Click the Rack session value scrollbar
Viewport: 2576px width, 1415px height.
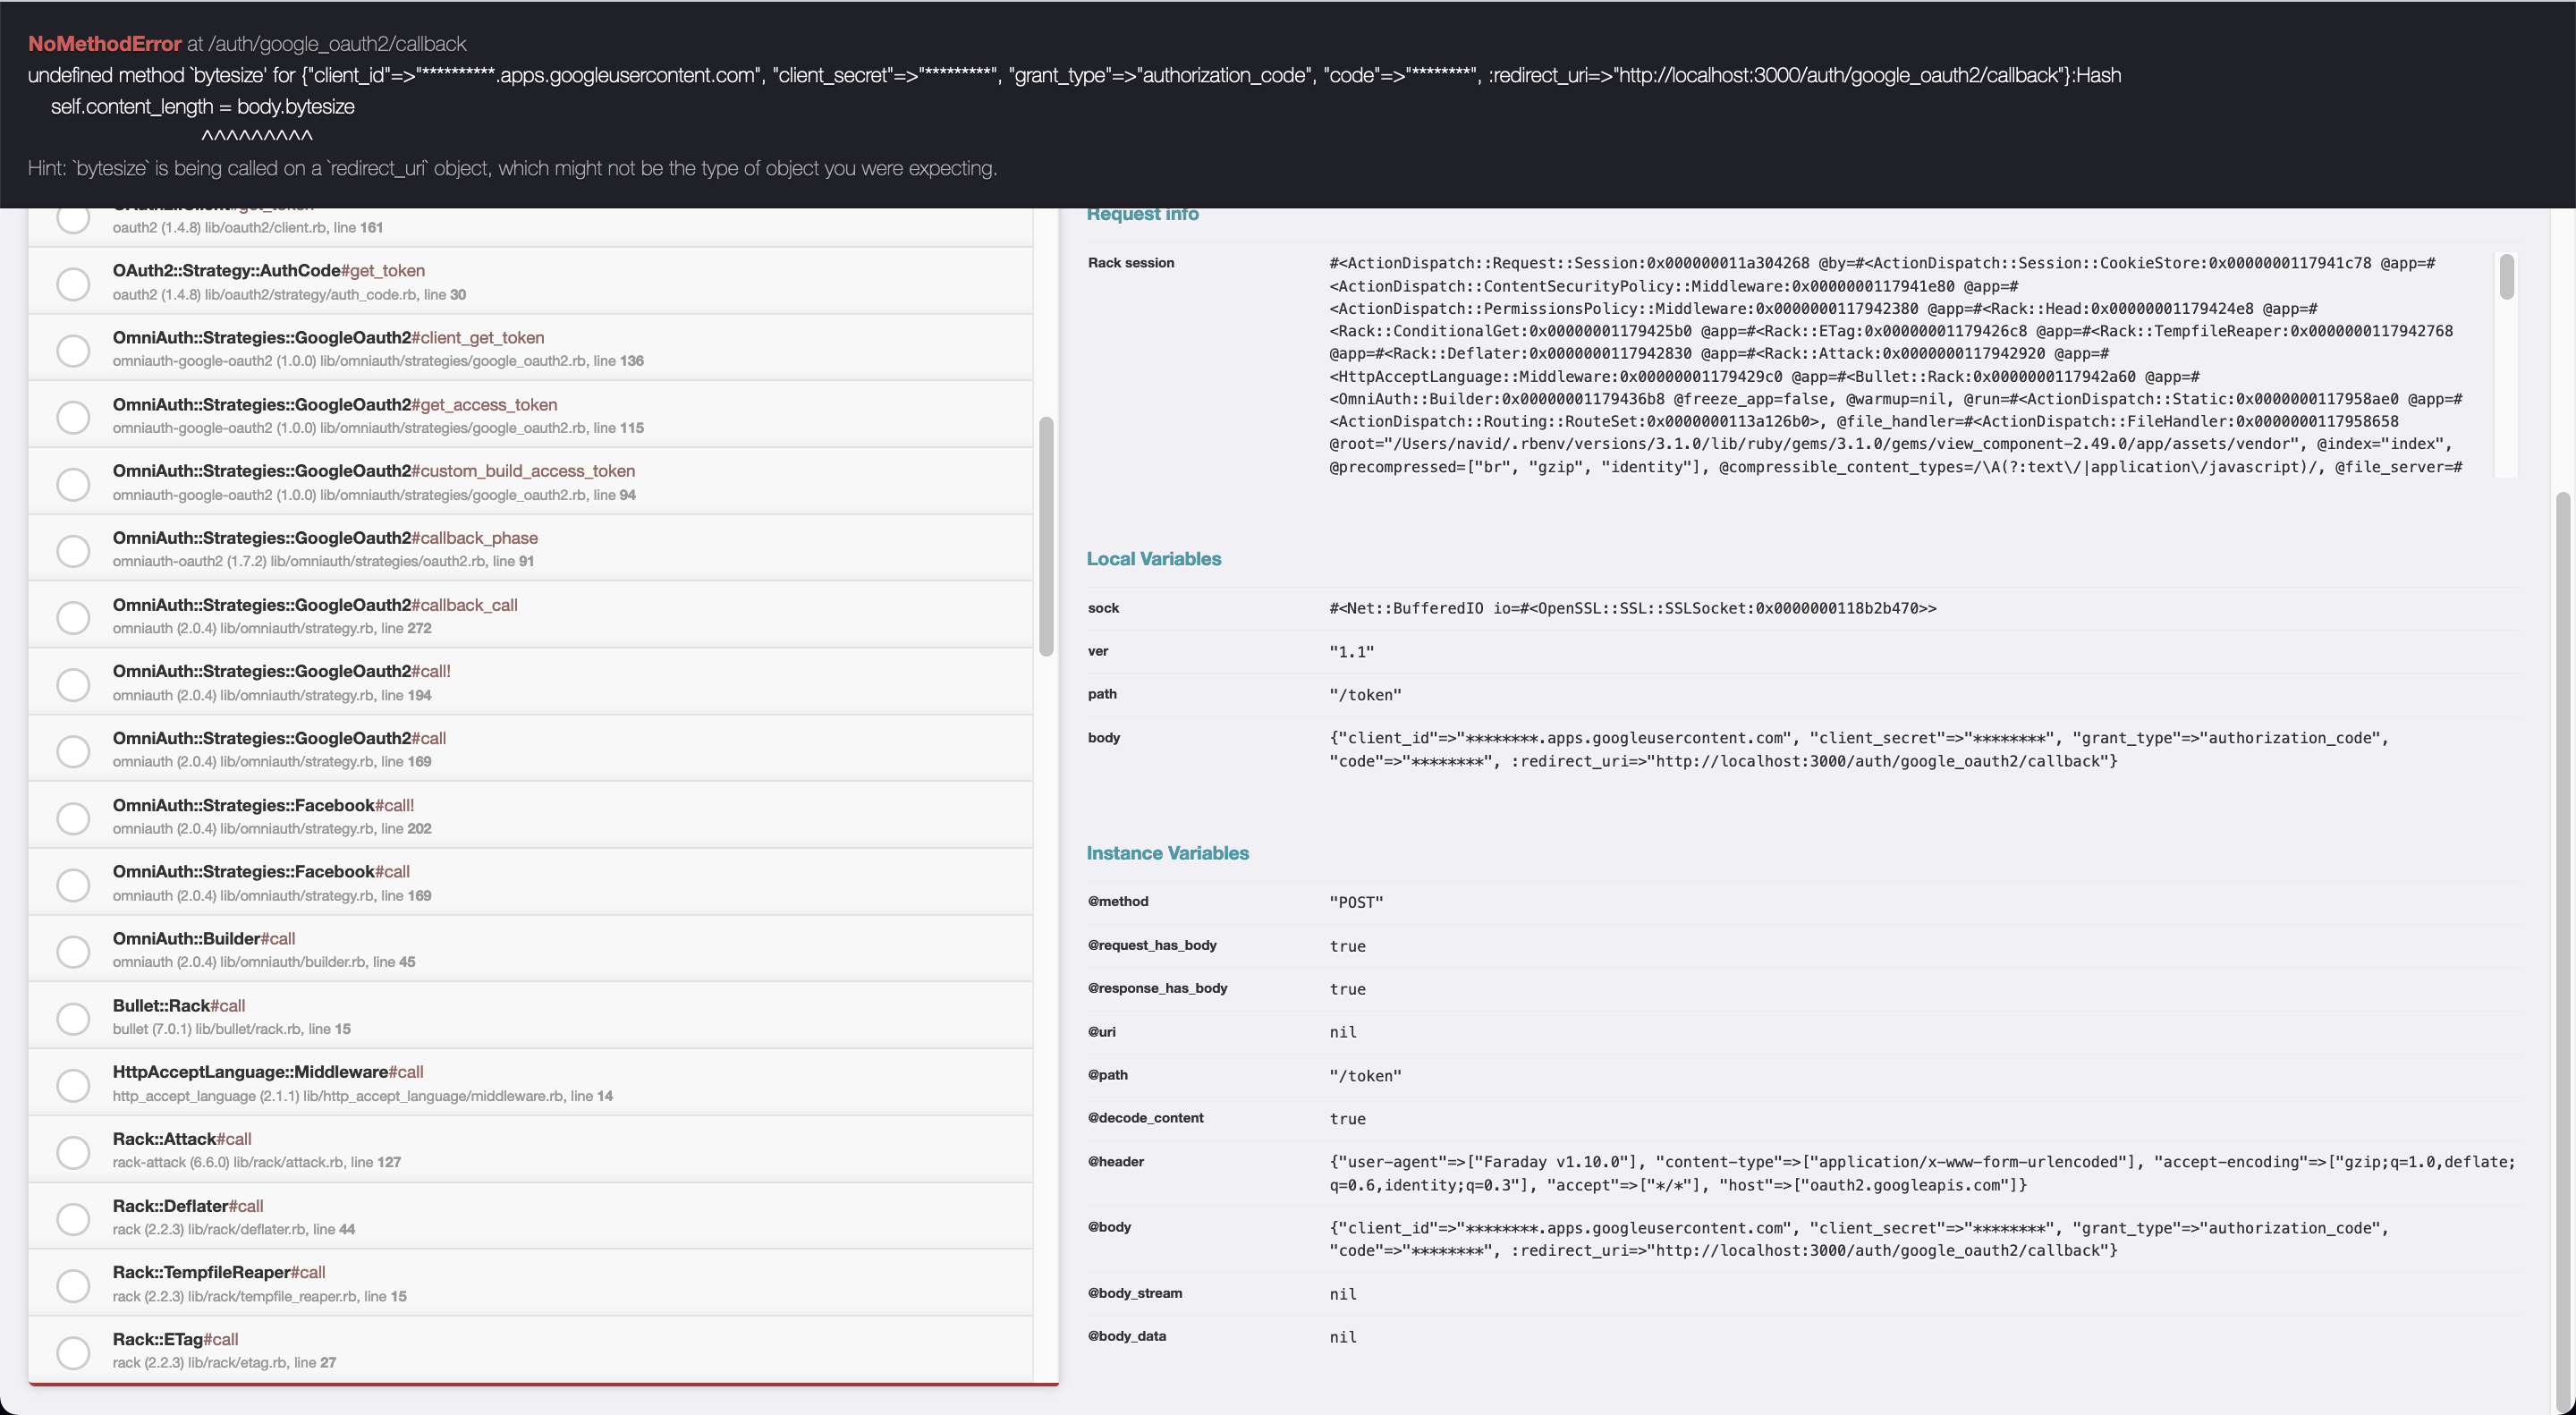click(x=2506, y=277)
